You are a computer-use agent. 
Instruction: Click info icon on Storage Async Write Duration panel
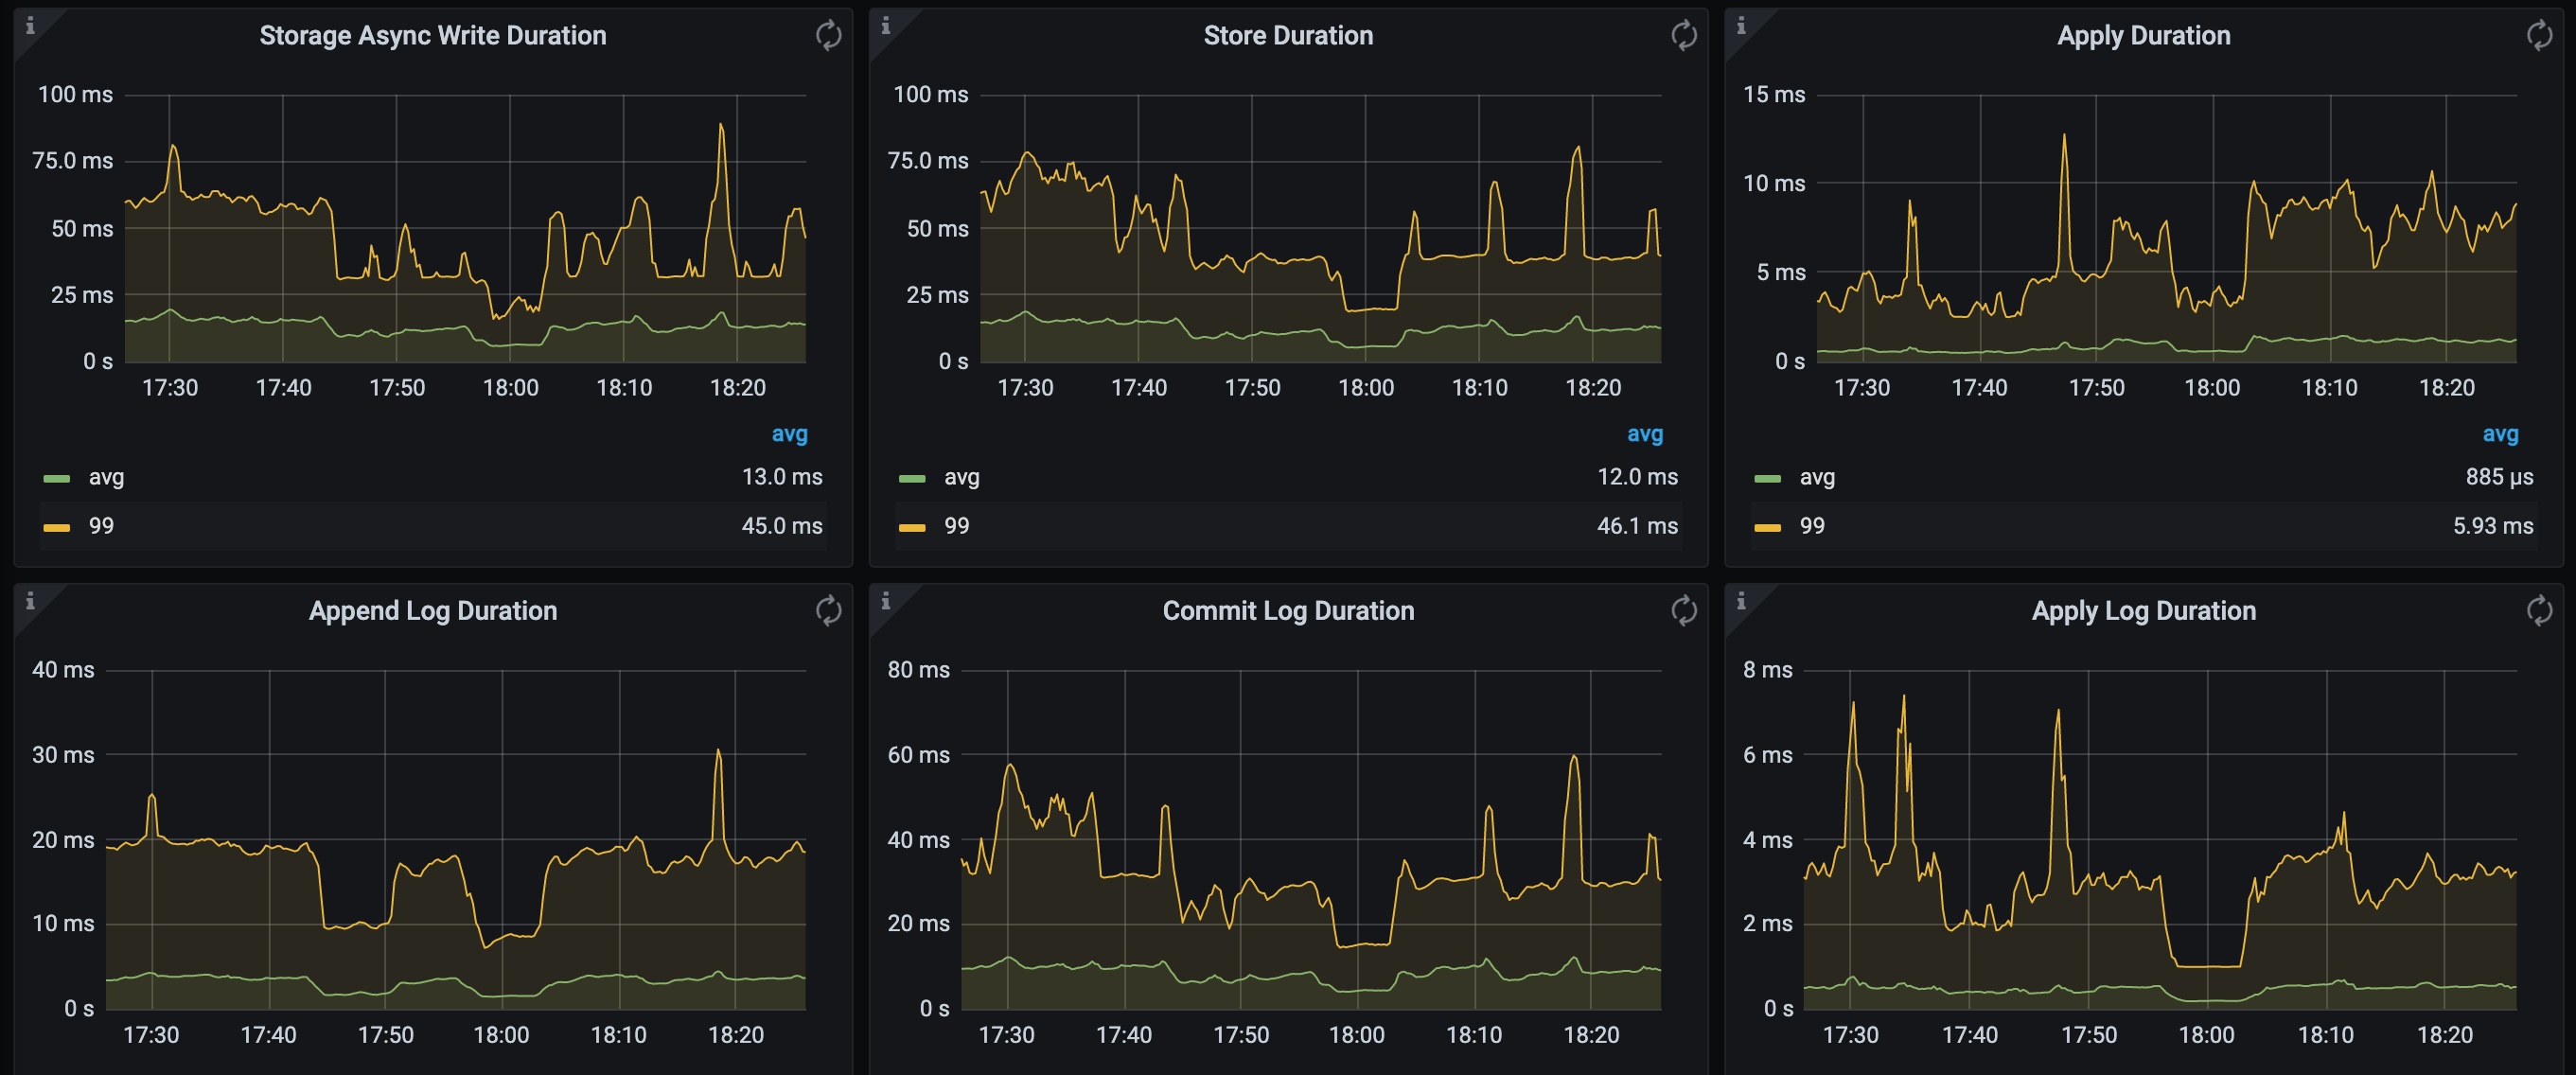[x=30, y=26]
